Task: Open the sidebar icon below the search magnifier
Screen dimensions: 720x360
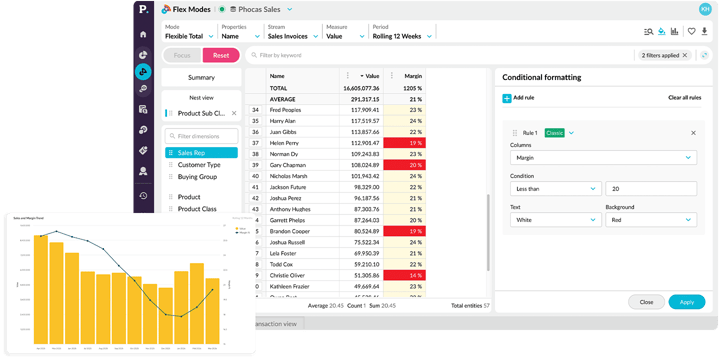Action: coord(143,109)
